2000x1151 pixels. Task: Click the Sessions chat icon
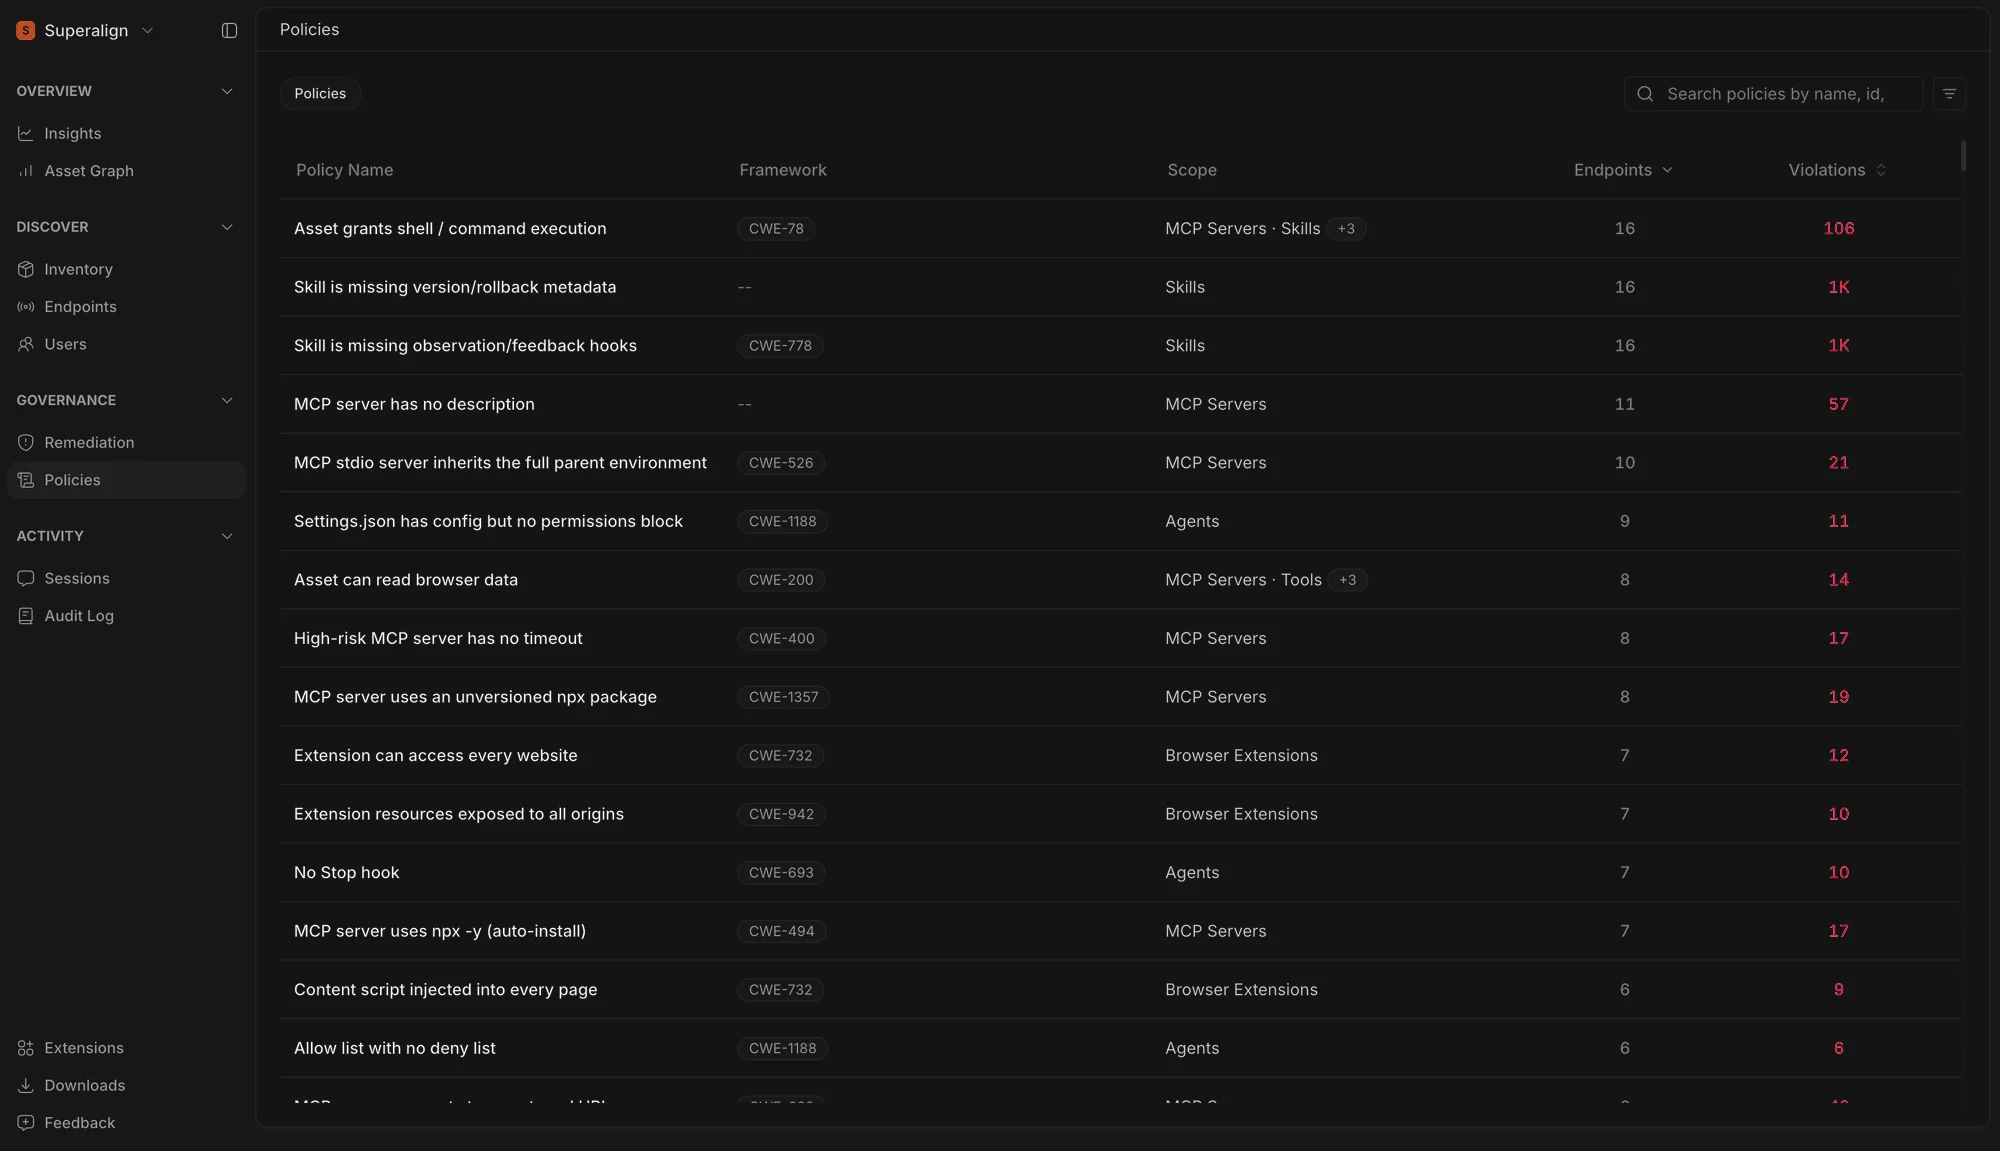coord(26,578)
